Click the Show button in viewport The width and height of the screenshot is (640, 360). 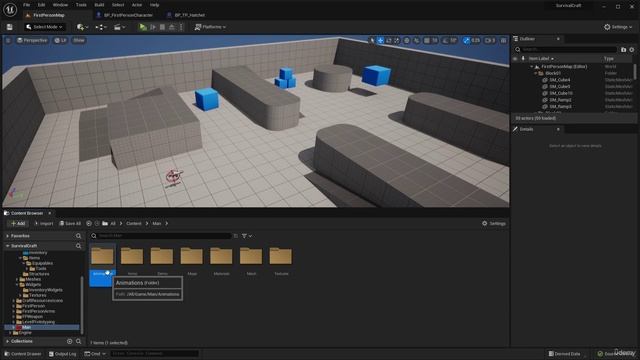click(79, 40)
